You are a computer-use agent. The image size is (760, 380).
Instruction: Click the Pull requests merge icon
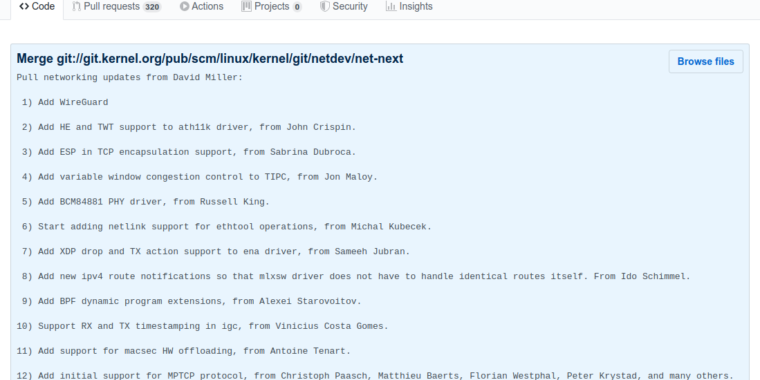(x=76, y=6)
